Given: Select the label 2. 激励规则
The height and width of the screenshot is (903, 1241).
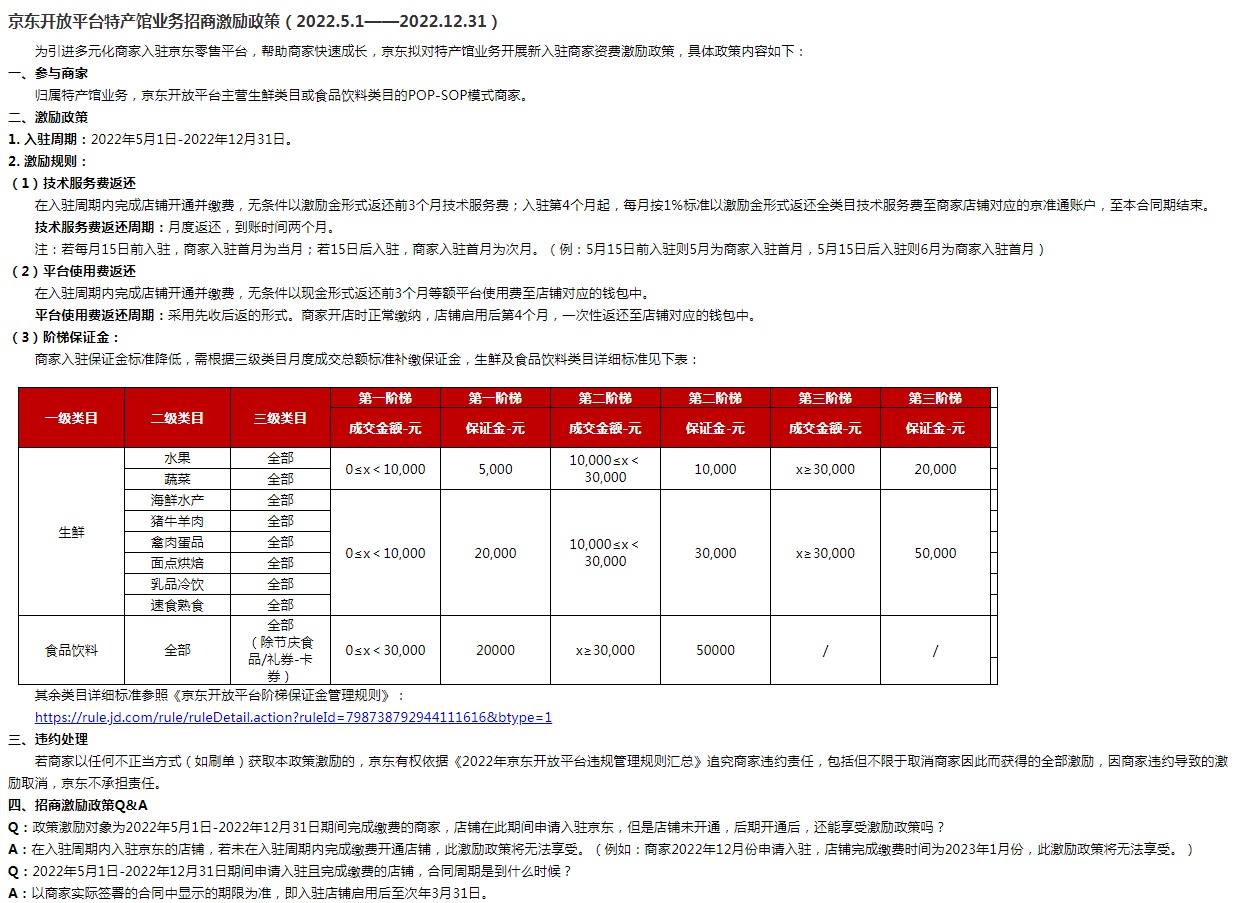Looking at the screenshot, I should tap(48, 161).
